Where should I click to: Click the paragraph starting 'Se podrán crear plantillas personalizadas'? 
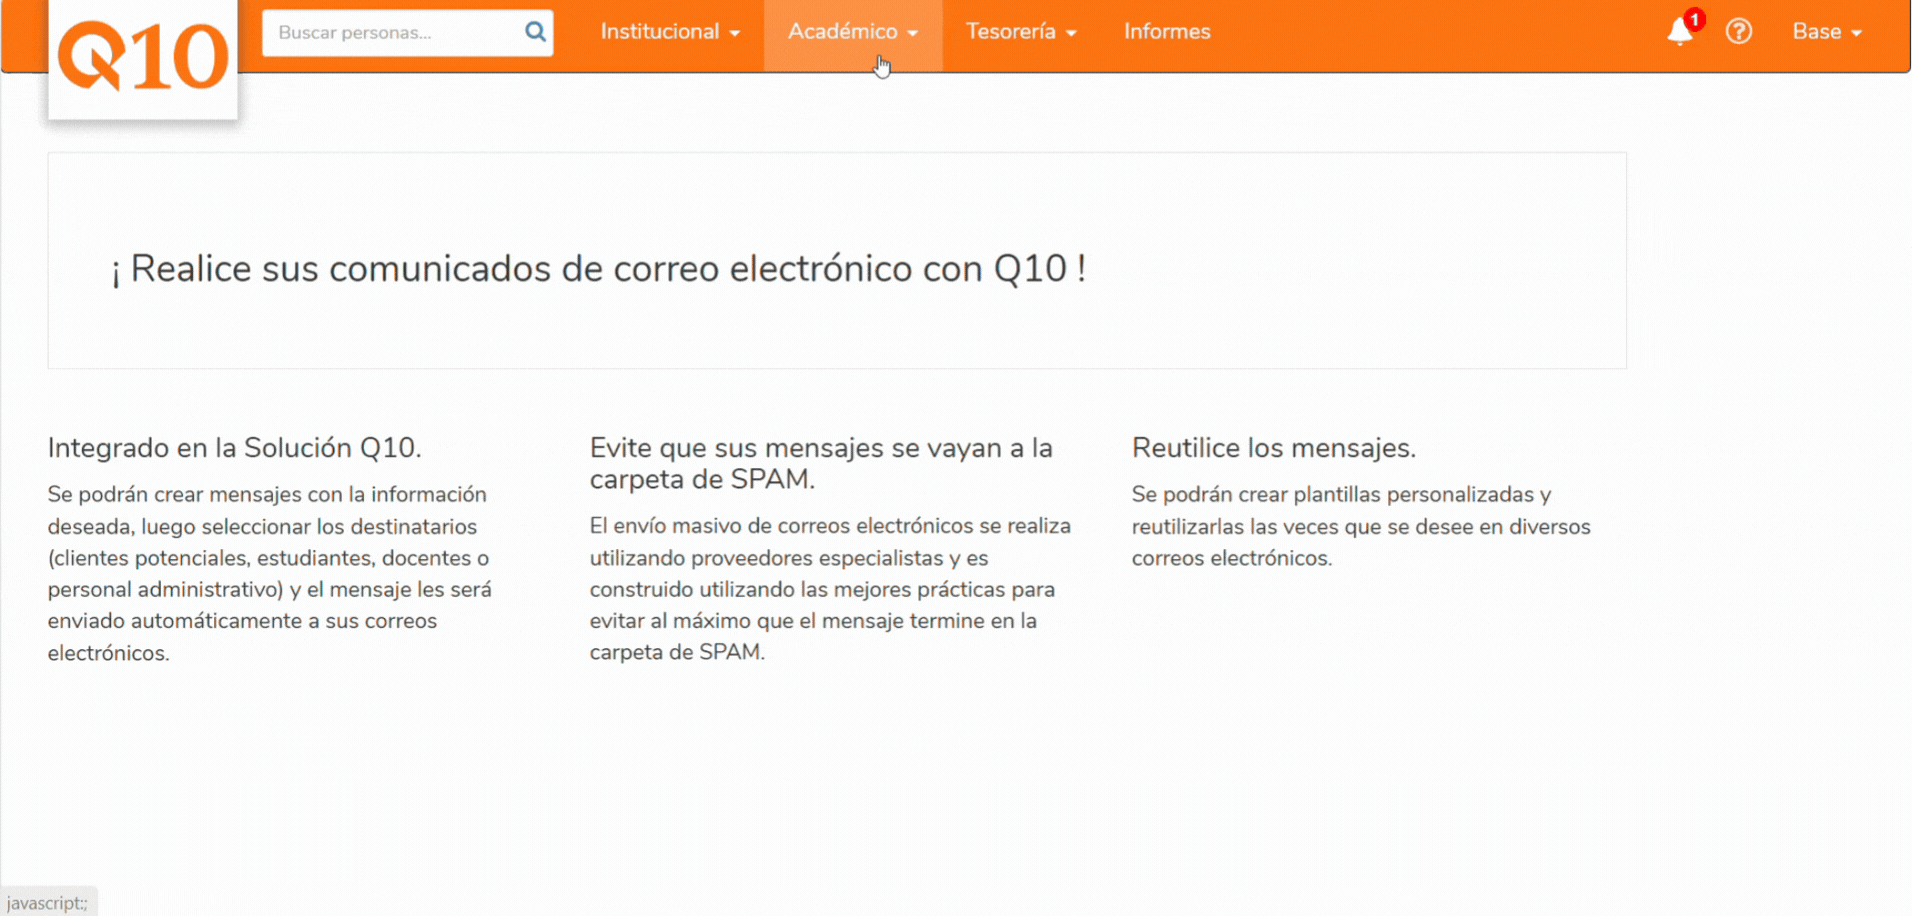tap(1361, 526)
